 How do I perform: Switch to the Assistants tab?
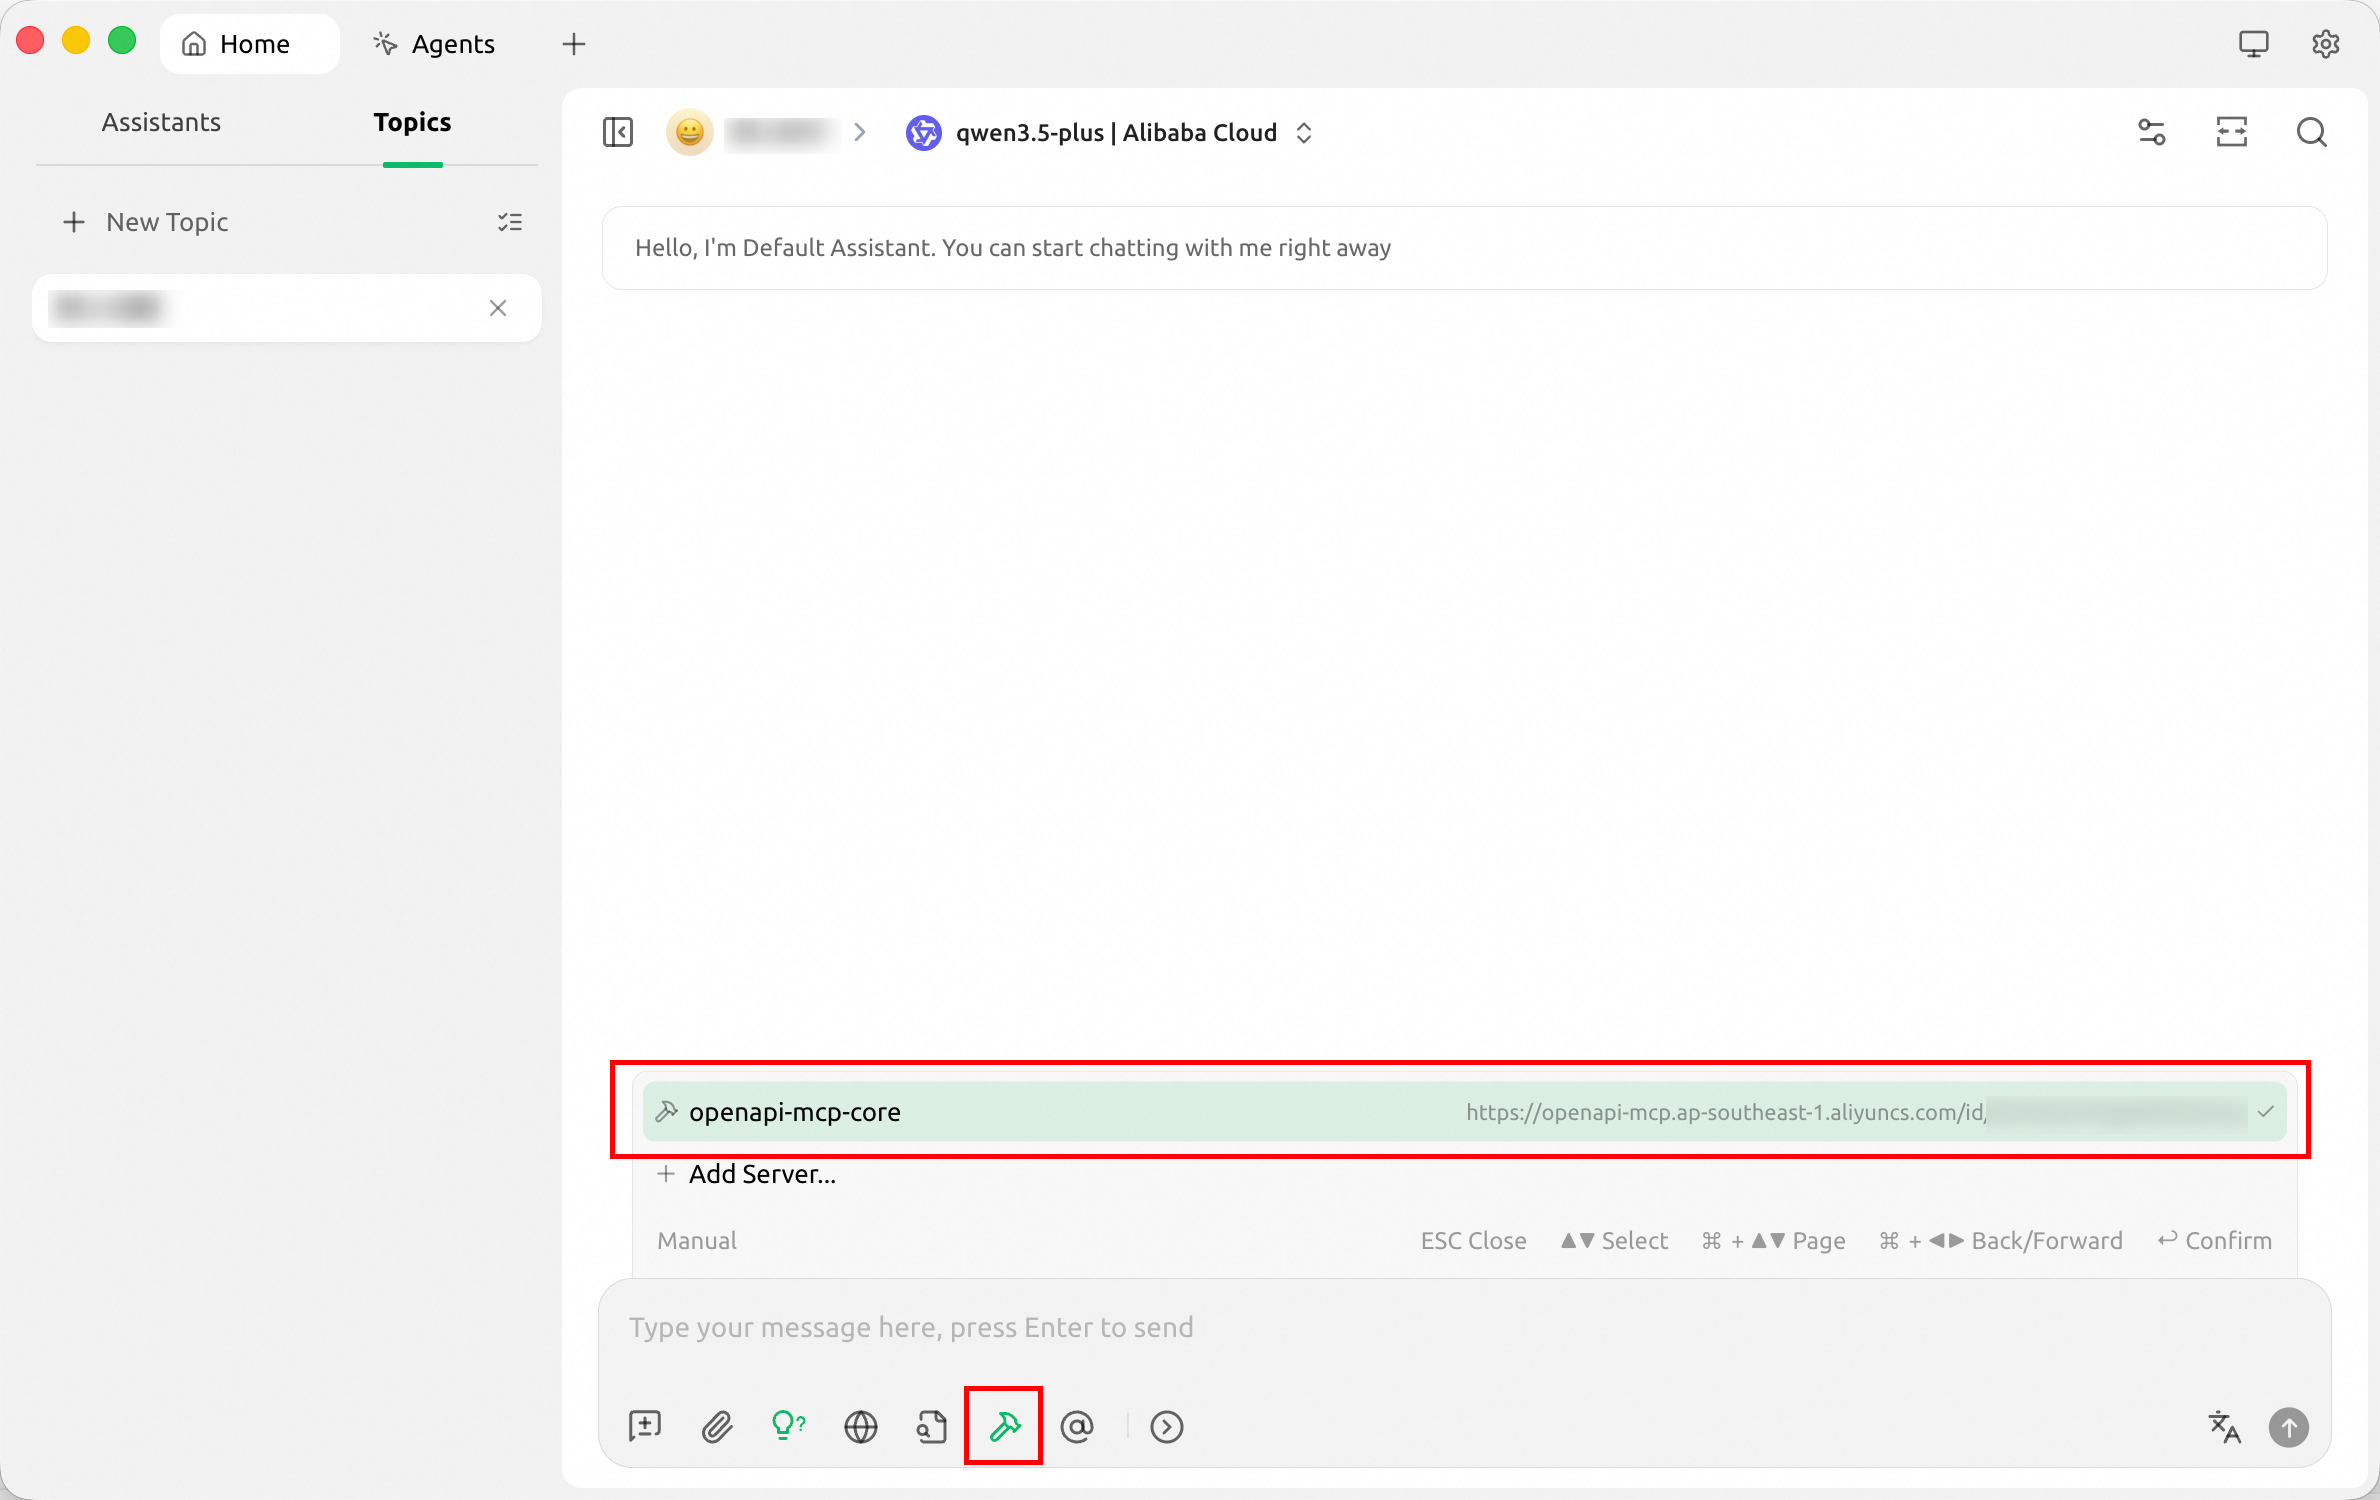pyautogui.click(x=161, y=122)
